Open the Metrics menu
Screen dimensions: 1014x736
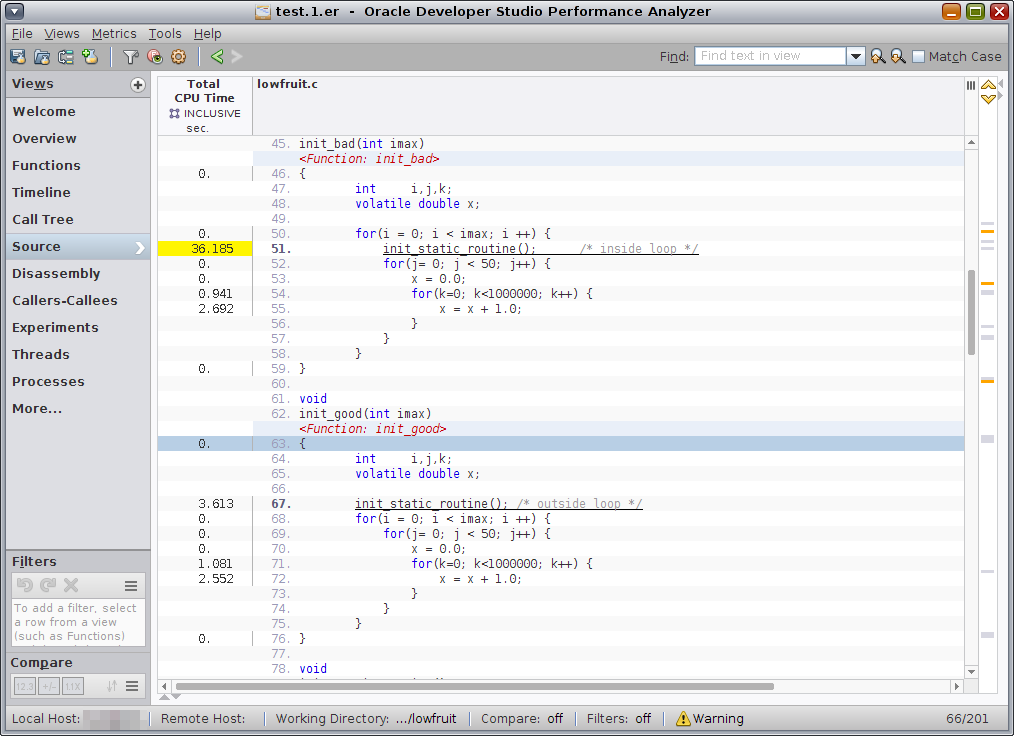(114, 34)
